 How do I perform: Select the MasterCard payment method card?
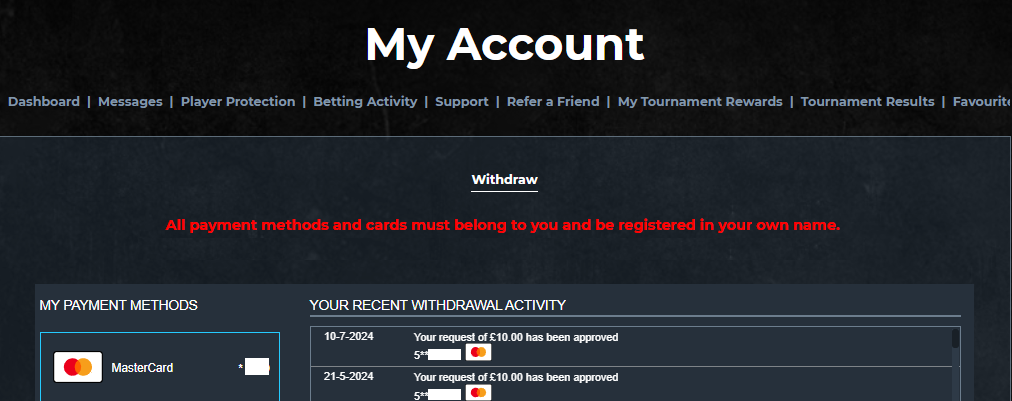160,367
